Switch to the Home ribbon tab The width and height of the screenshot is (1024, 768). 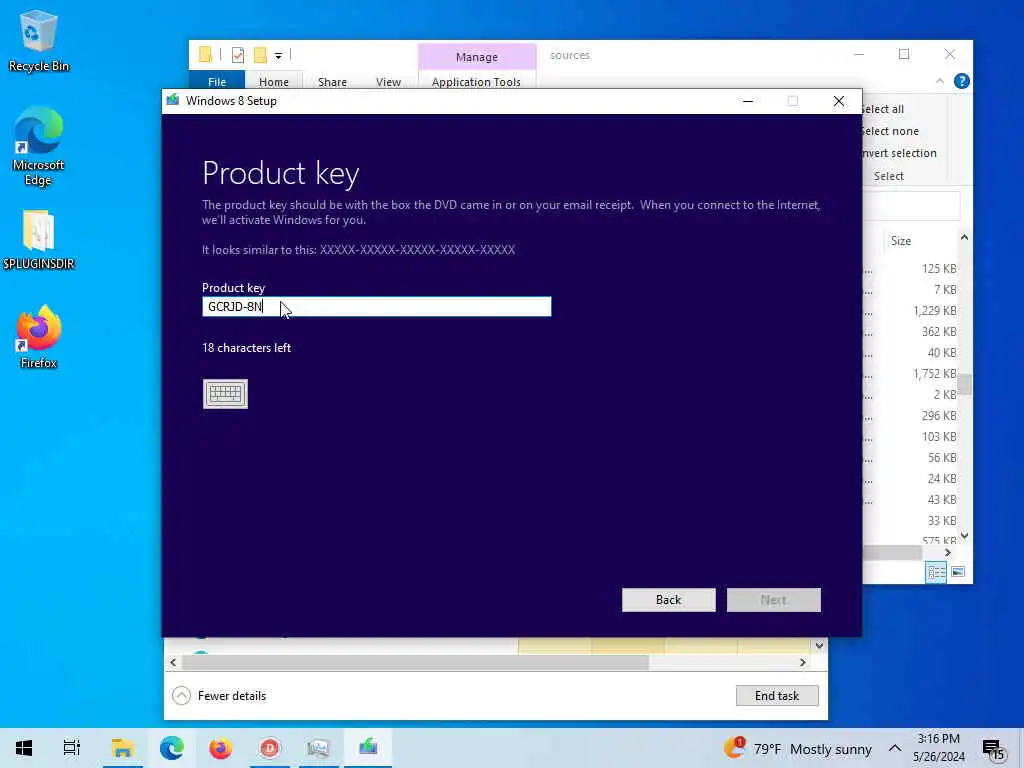click(274, 82)
